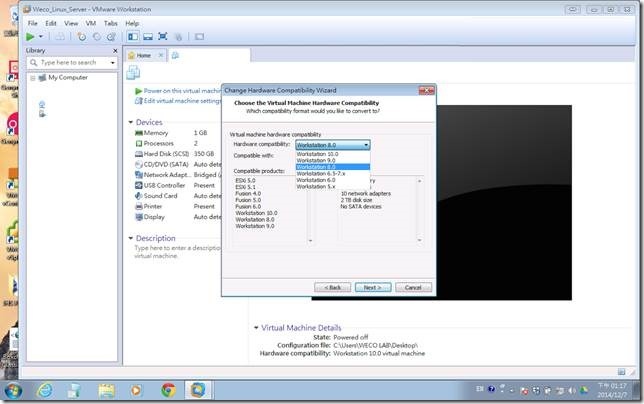
Task: Collapse the Devices section
Action: (131, 122)
